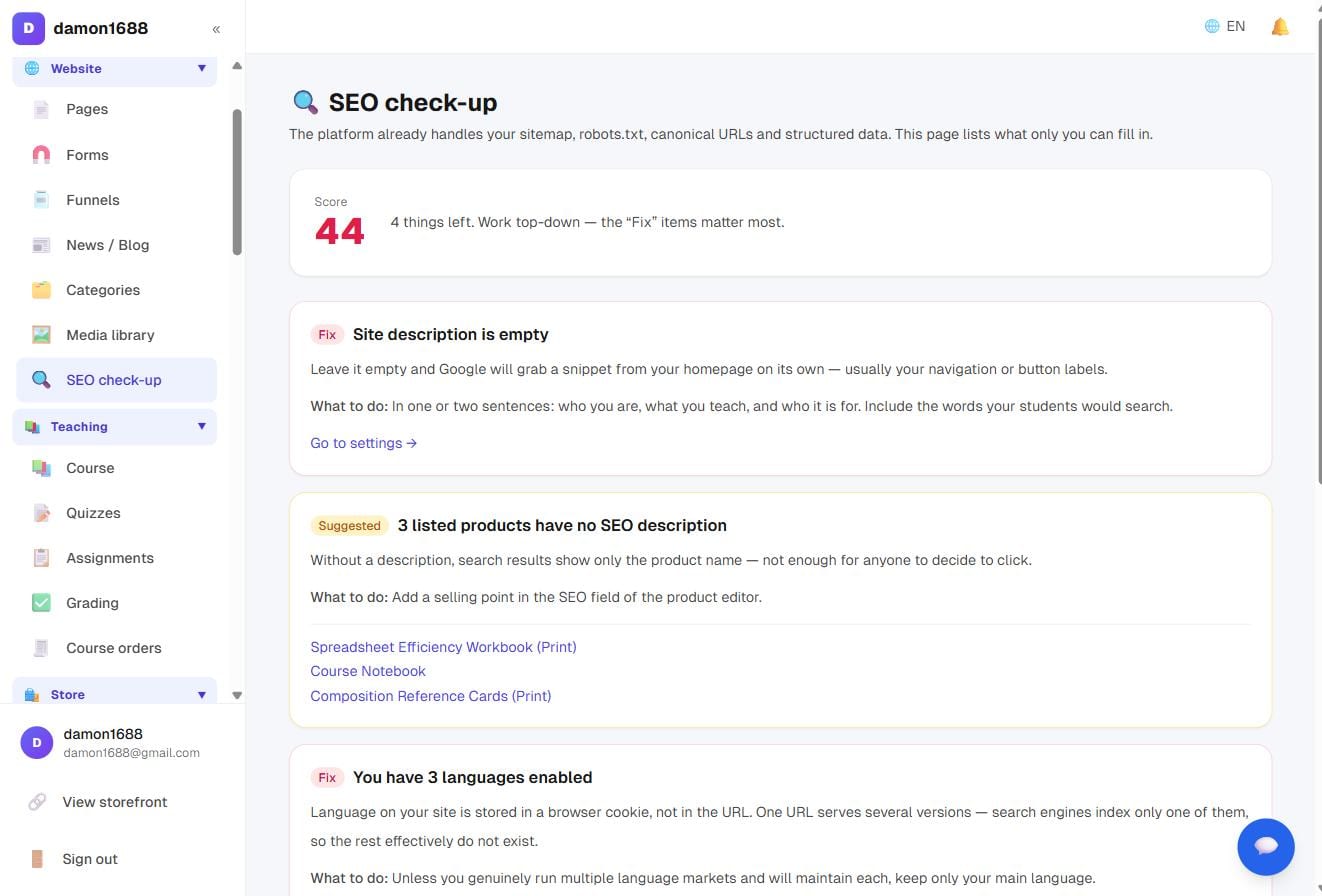The width and height of the screenshot is (1322, 896).
Task: Open Course orders menu item
Action: pos(116,648)
